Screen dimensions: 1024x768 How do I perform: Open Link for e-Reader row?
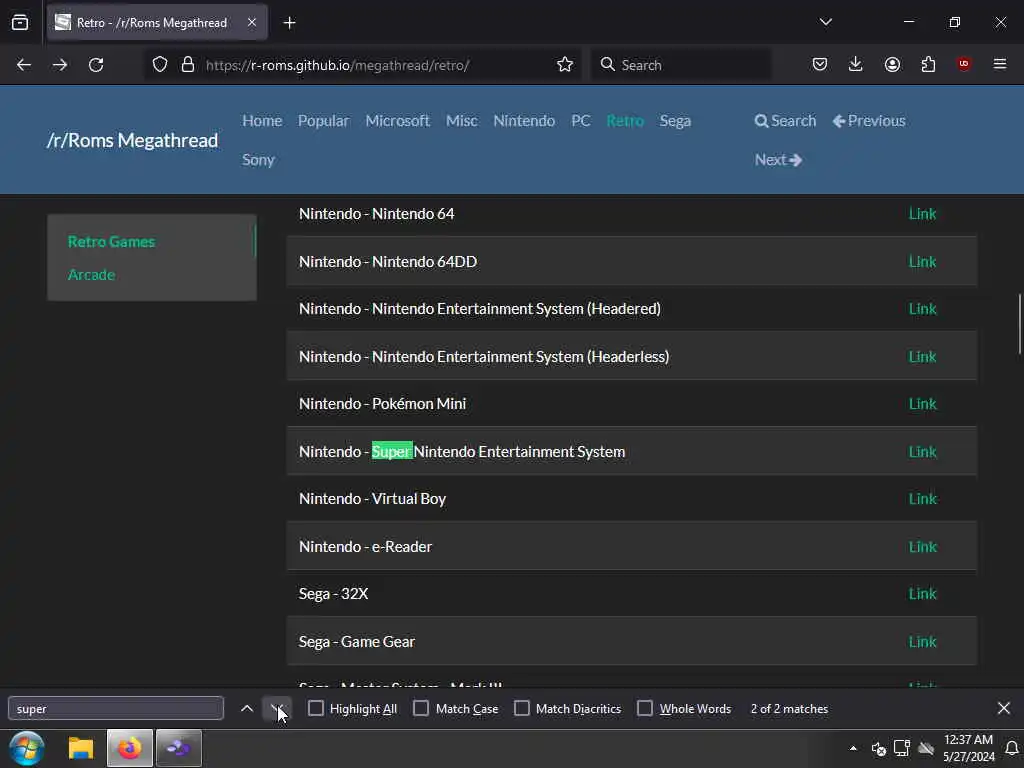click(922, 547)
